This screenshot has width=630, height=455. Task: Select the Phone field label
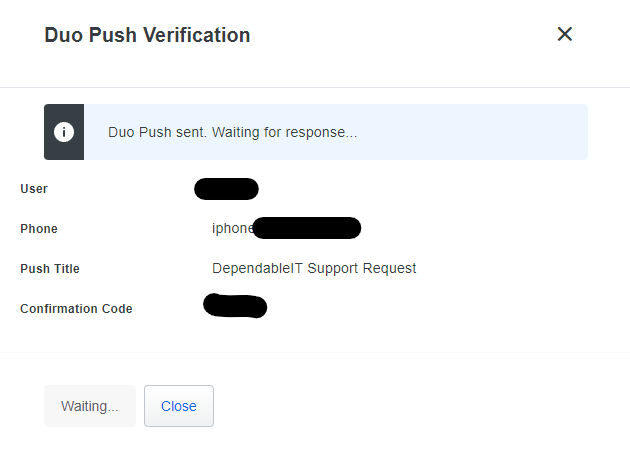(39, 229)
